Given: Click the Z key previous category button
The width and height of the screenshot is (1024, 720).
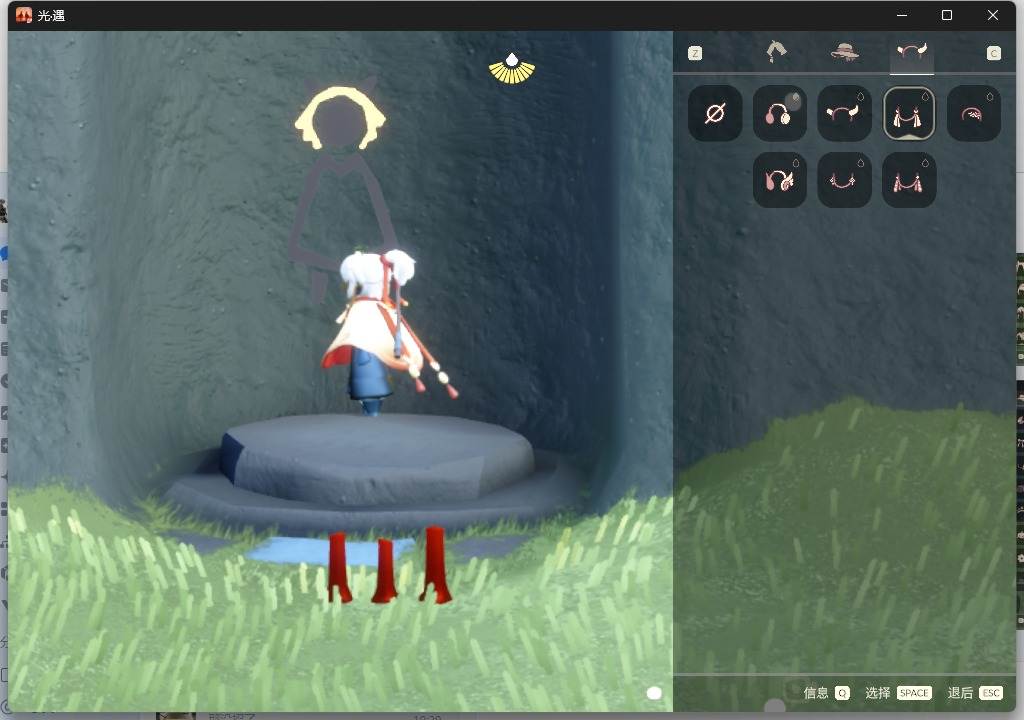Looking at the screenshot, I should tap(695, 53).
